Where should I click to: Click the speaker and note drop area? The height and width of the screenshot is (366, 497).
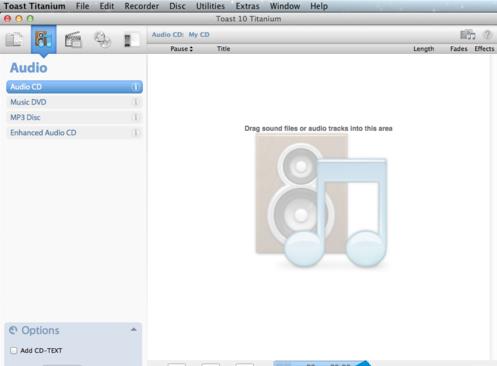321,200
